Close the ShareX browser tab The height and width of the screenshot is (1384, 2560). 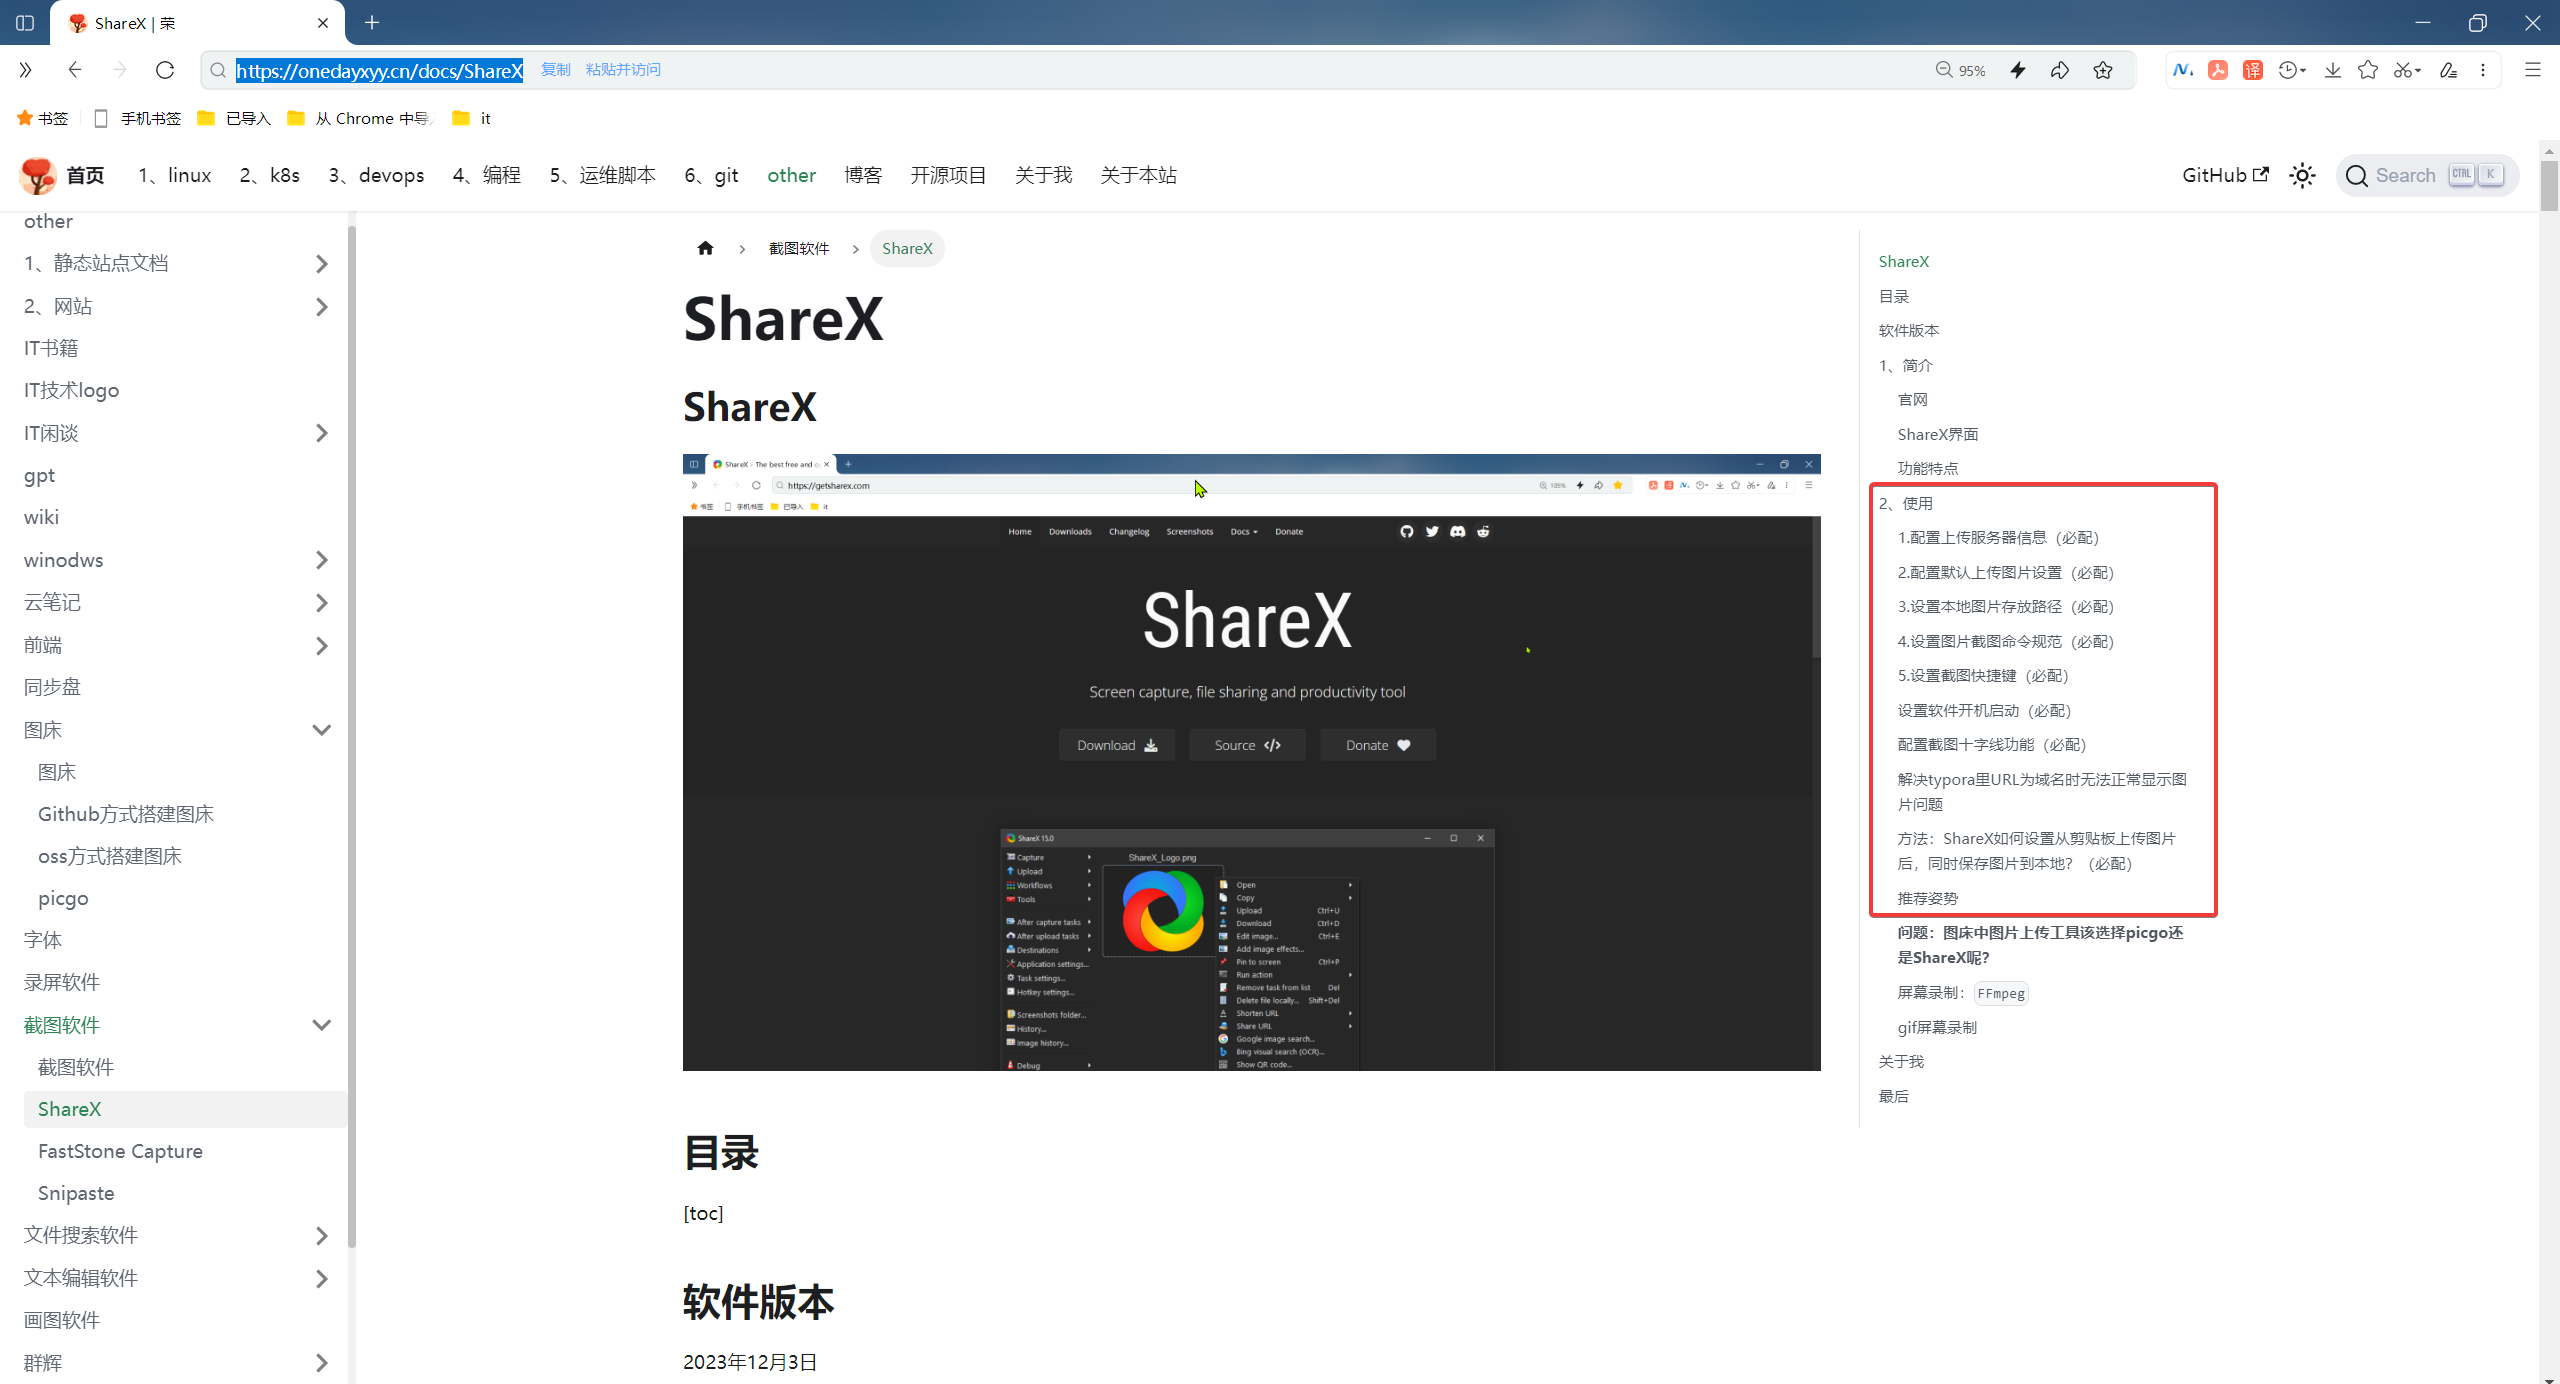tap(323, 22)
